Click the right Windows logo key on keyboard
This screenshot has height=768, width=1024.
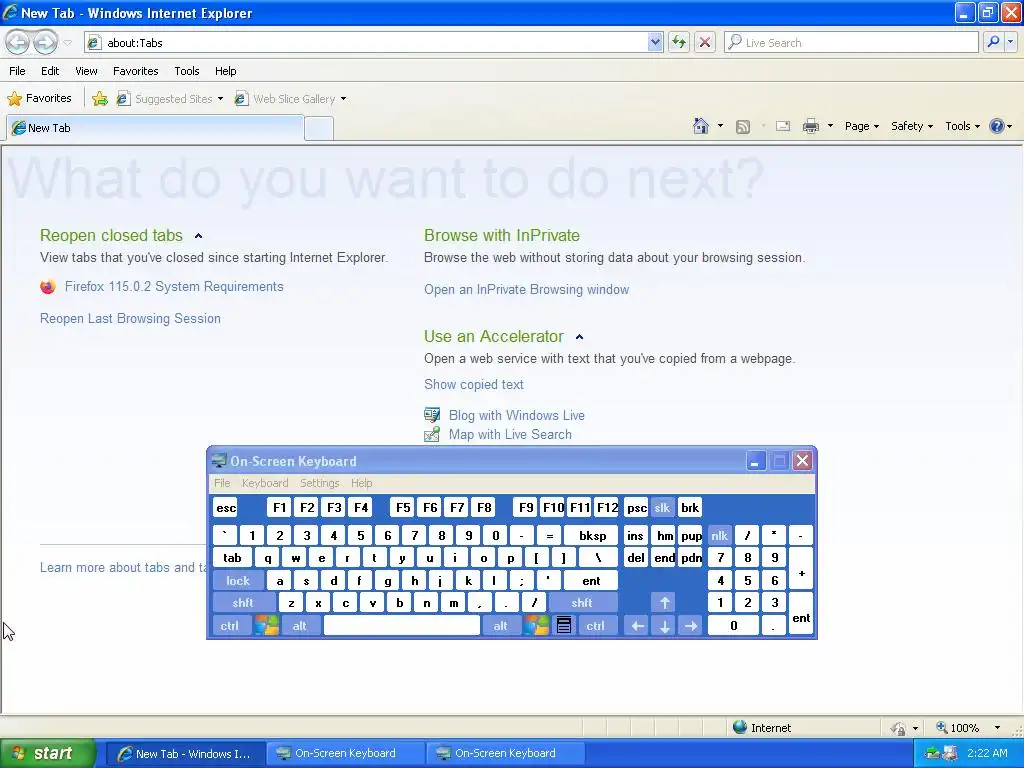tap(536, 626)
